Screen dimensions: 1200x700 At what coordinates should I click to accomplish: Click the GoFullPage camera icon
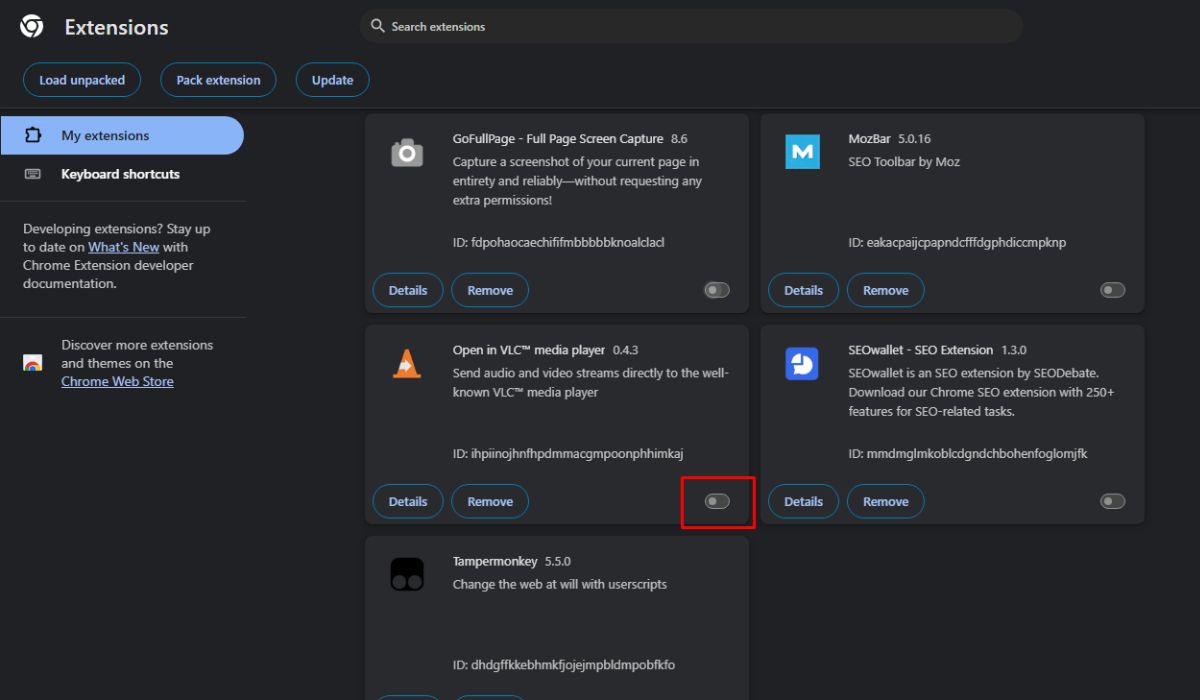407,153
